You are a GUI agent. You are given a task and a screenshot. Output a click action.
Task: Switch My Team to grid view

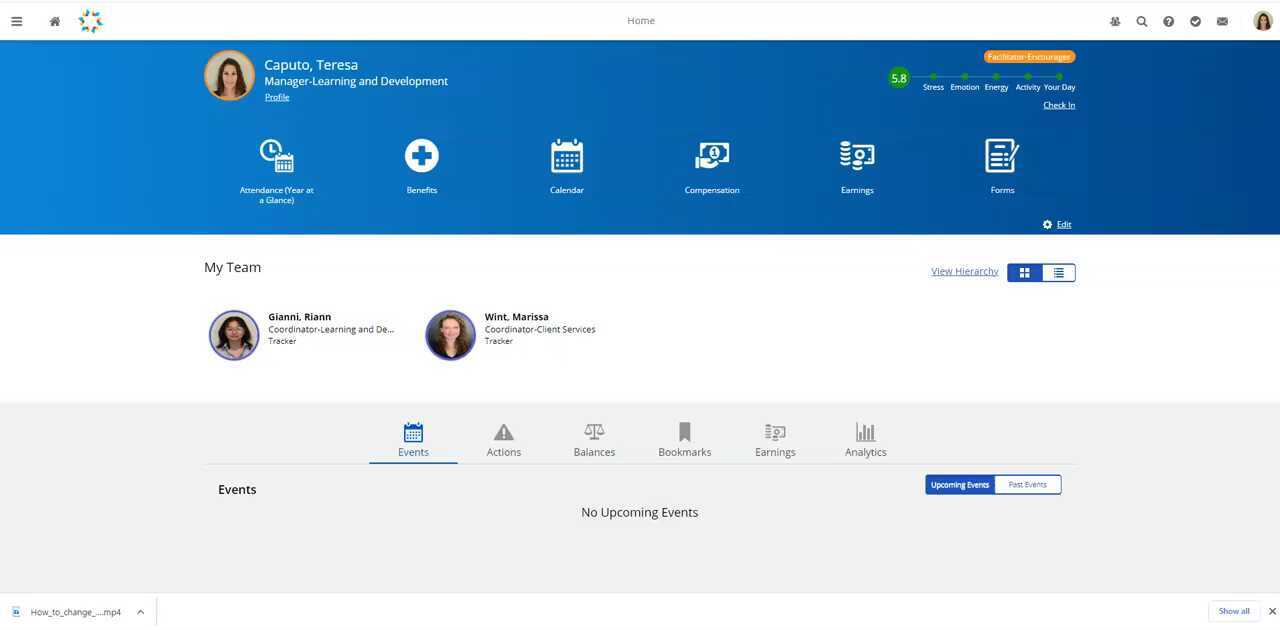tap(1024, 273)
